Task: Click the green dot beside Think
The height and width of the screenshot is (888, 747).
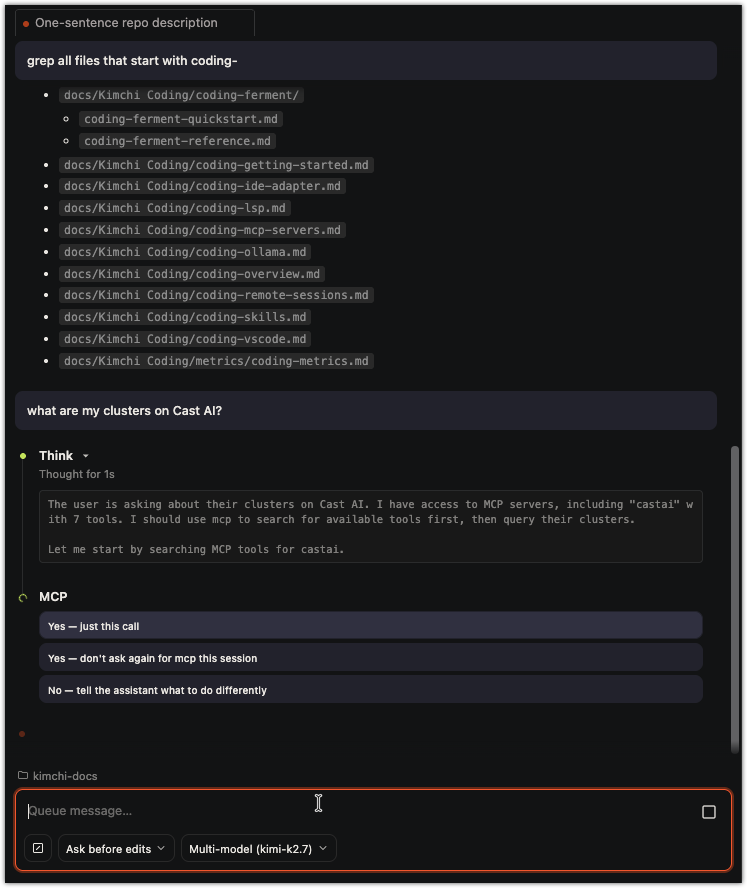Action: coord(23,456)
